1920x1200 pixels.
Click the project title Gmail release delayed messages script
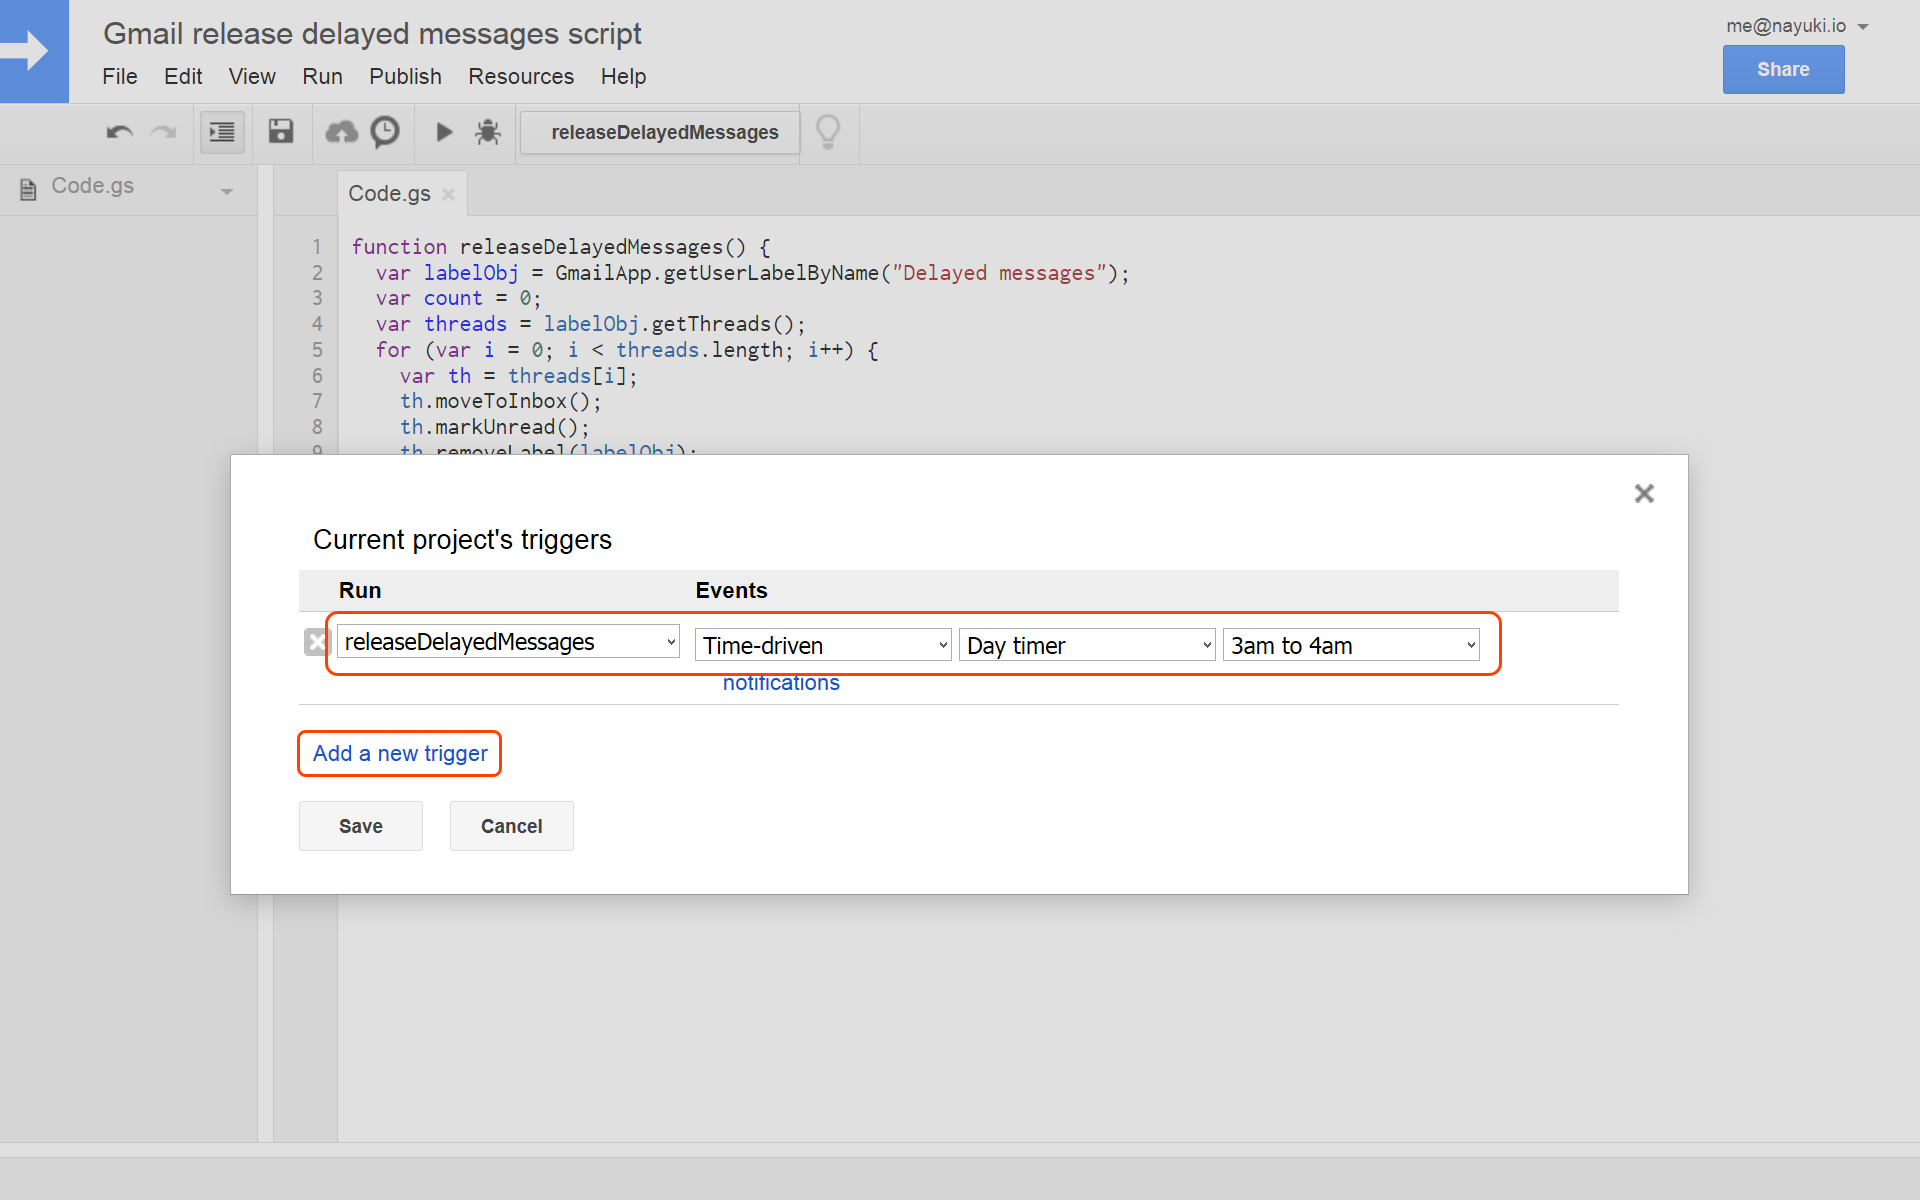click(372, 33)
